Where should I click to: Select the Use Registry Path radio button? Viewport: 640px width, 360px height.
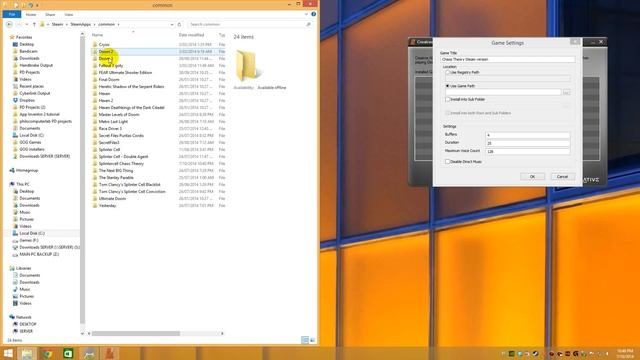point(448,72)
